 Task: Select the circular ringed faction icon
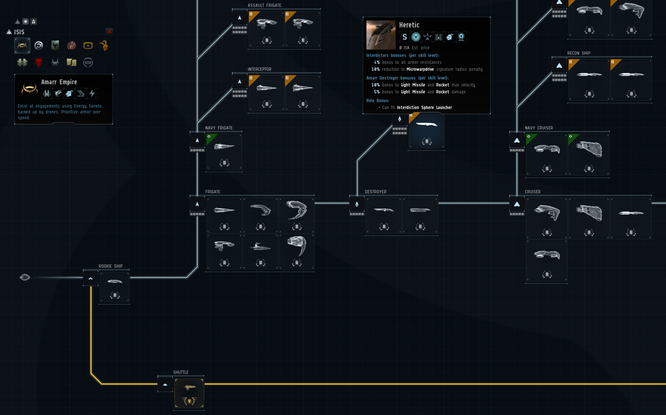[88, 62]
